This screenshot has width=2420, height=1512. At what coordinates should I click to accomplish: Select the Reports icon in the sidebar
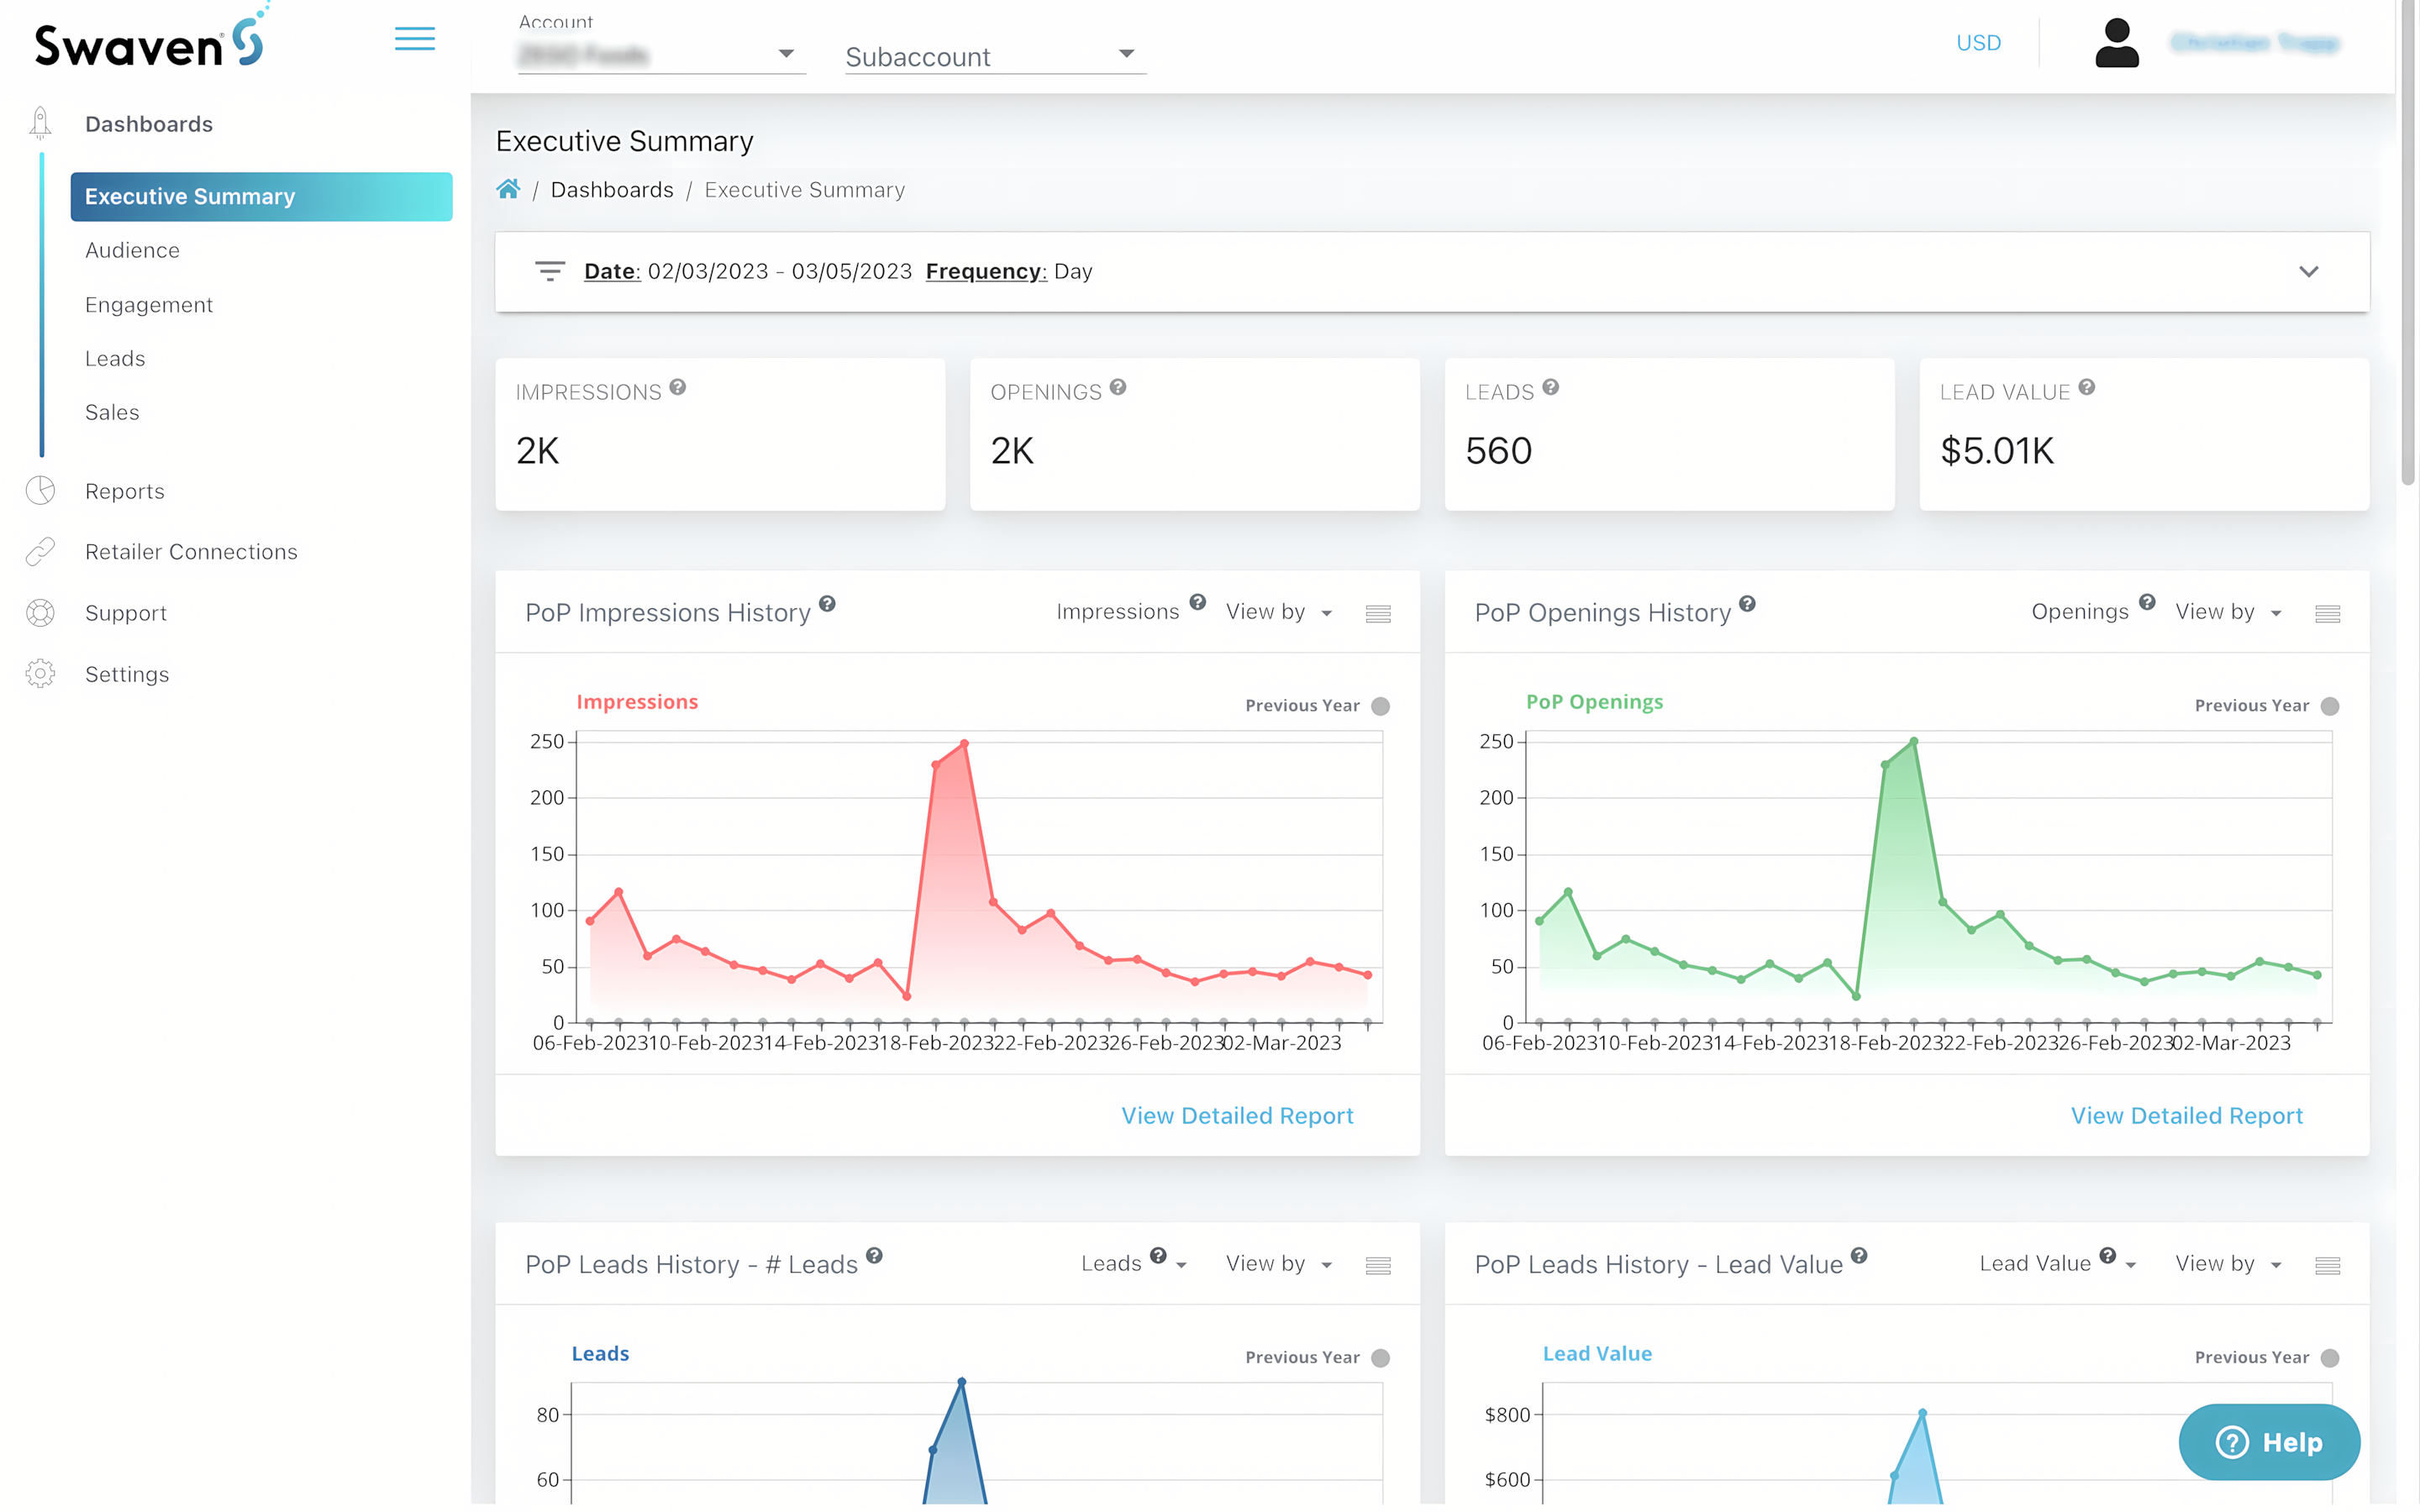(40, 491)
